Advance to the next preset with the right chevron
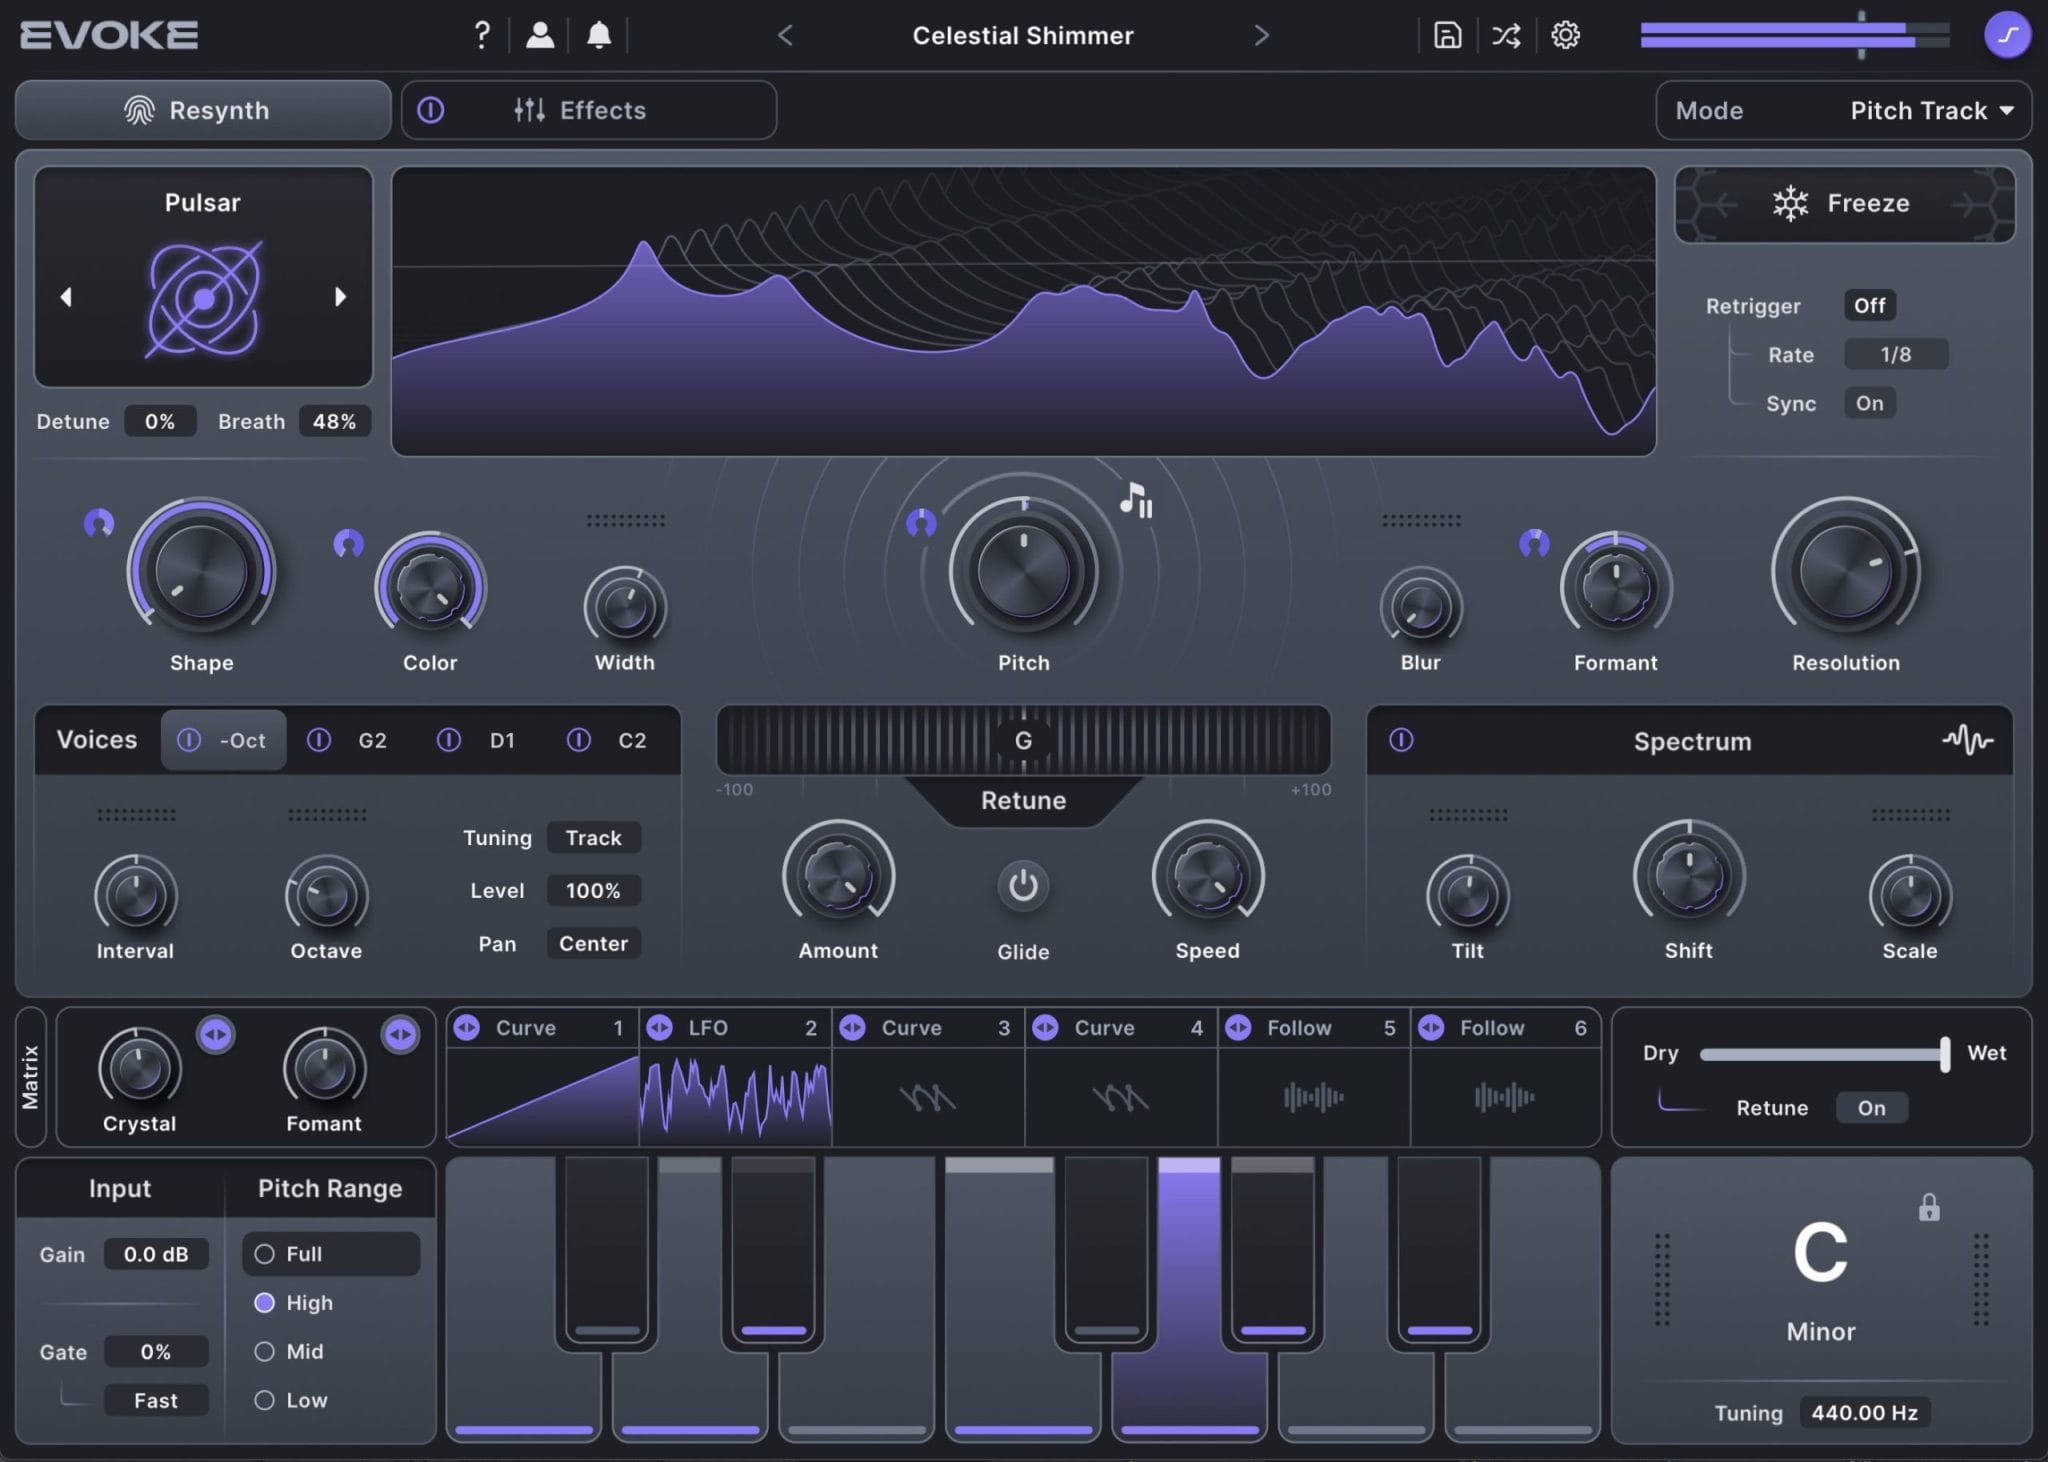 pos(1262,35)
